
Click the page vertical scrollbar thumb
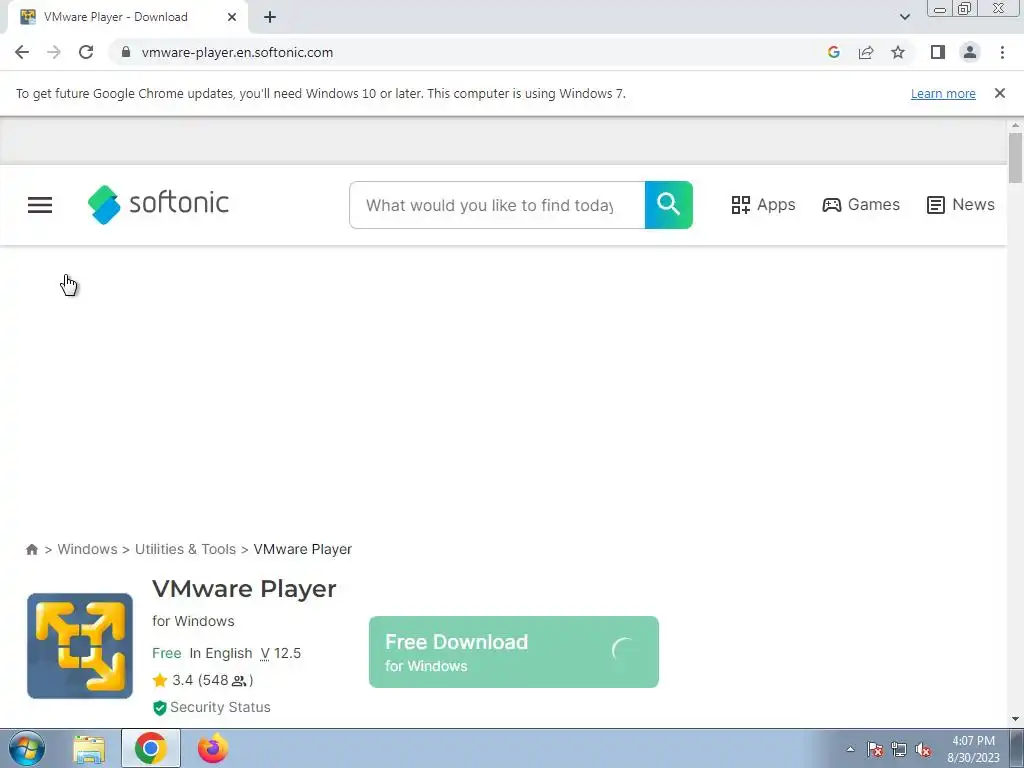pyautogui.click(x=1015, y=158)
